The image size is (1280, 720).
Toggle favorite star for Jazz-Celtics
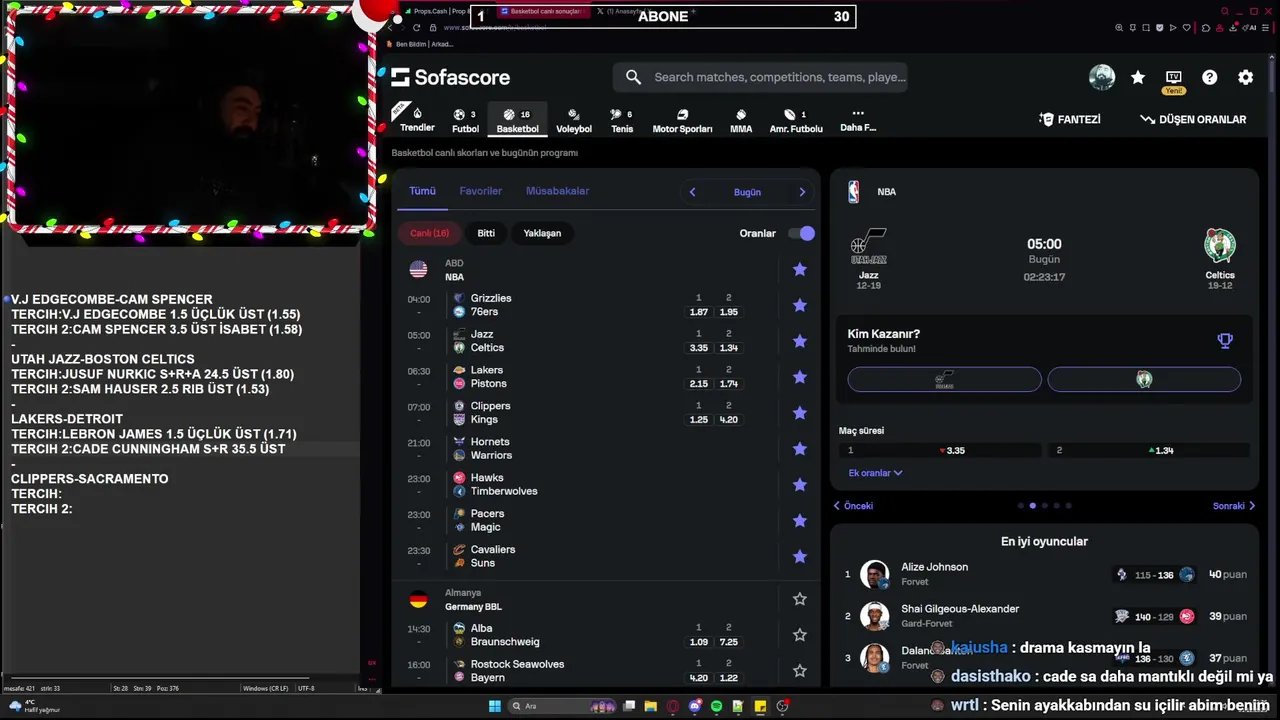(800, 341)
